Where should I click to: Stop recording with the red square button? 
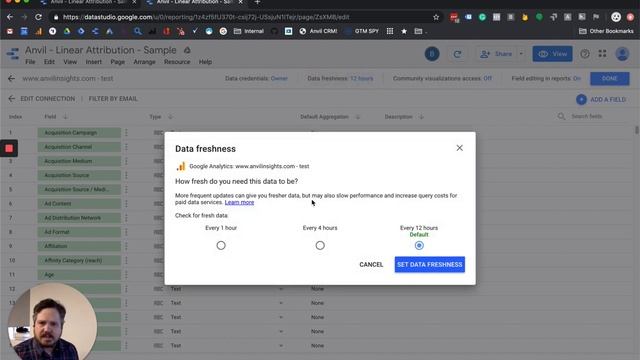(x=9, y=149)
